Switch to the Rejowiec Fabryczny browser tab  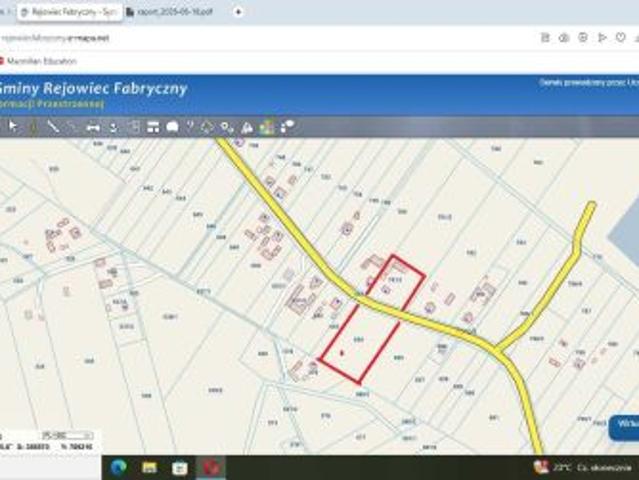click(x=70, y=12)
